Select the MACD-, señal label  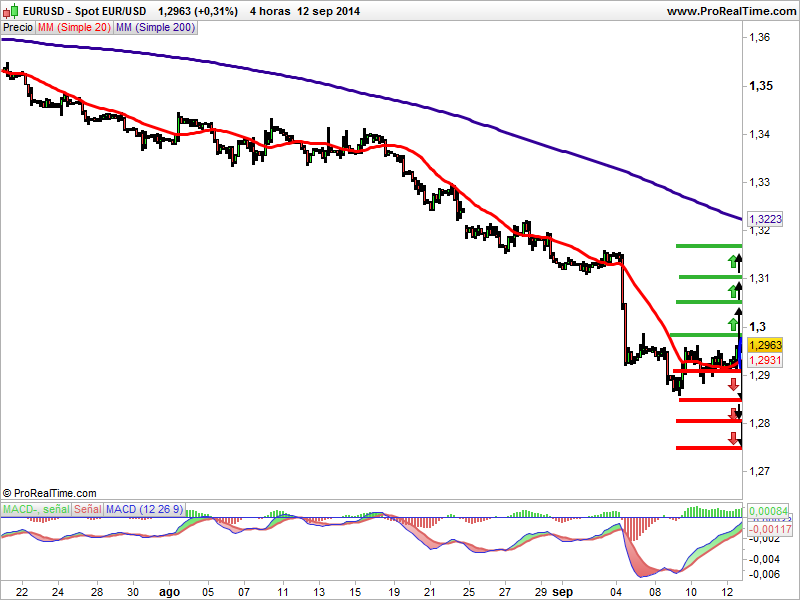(36, 509)
